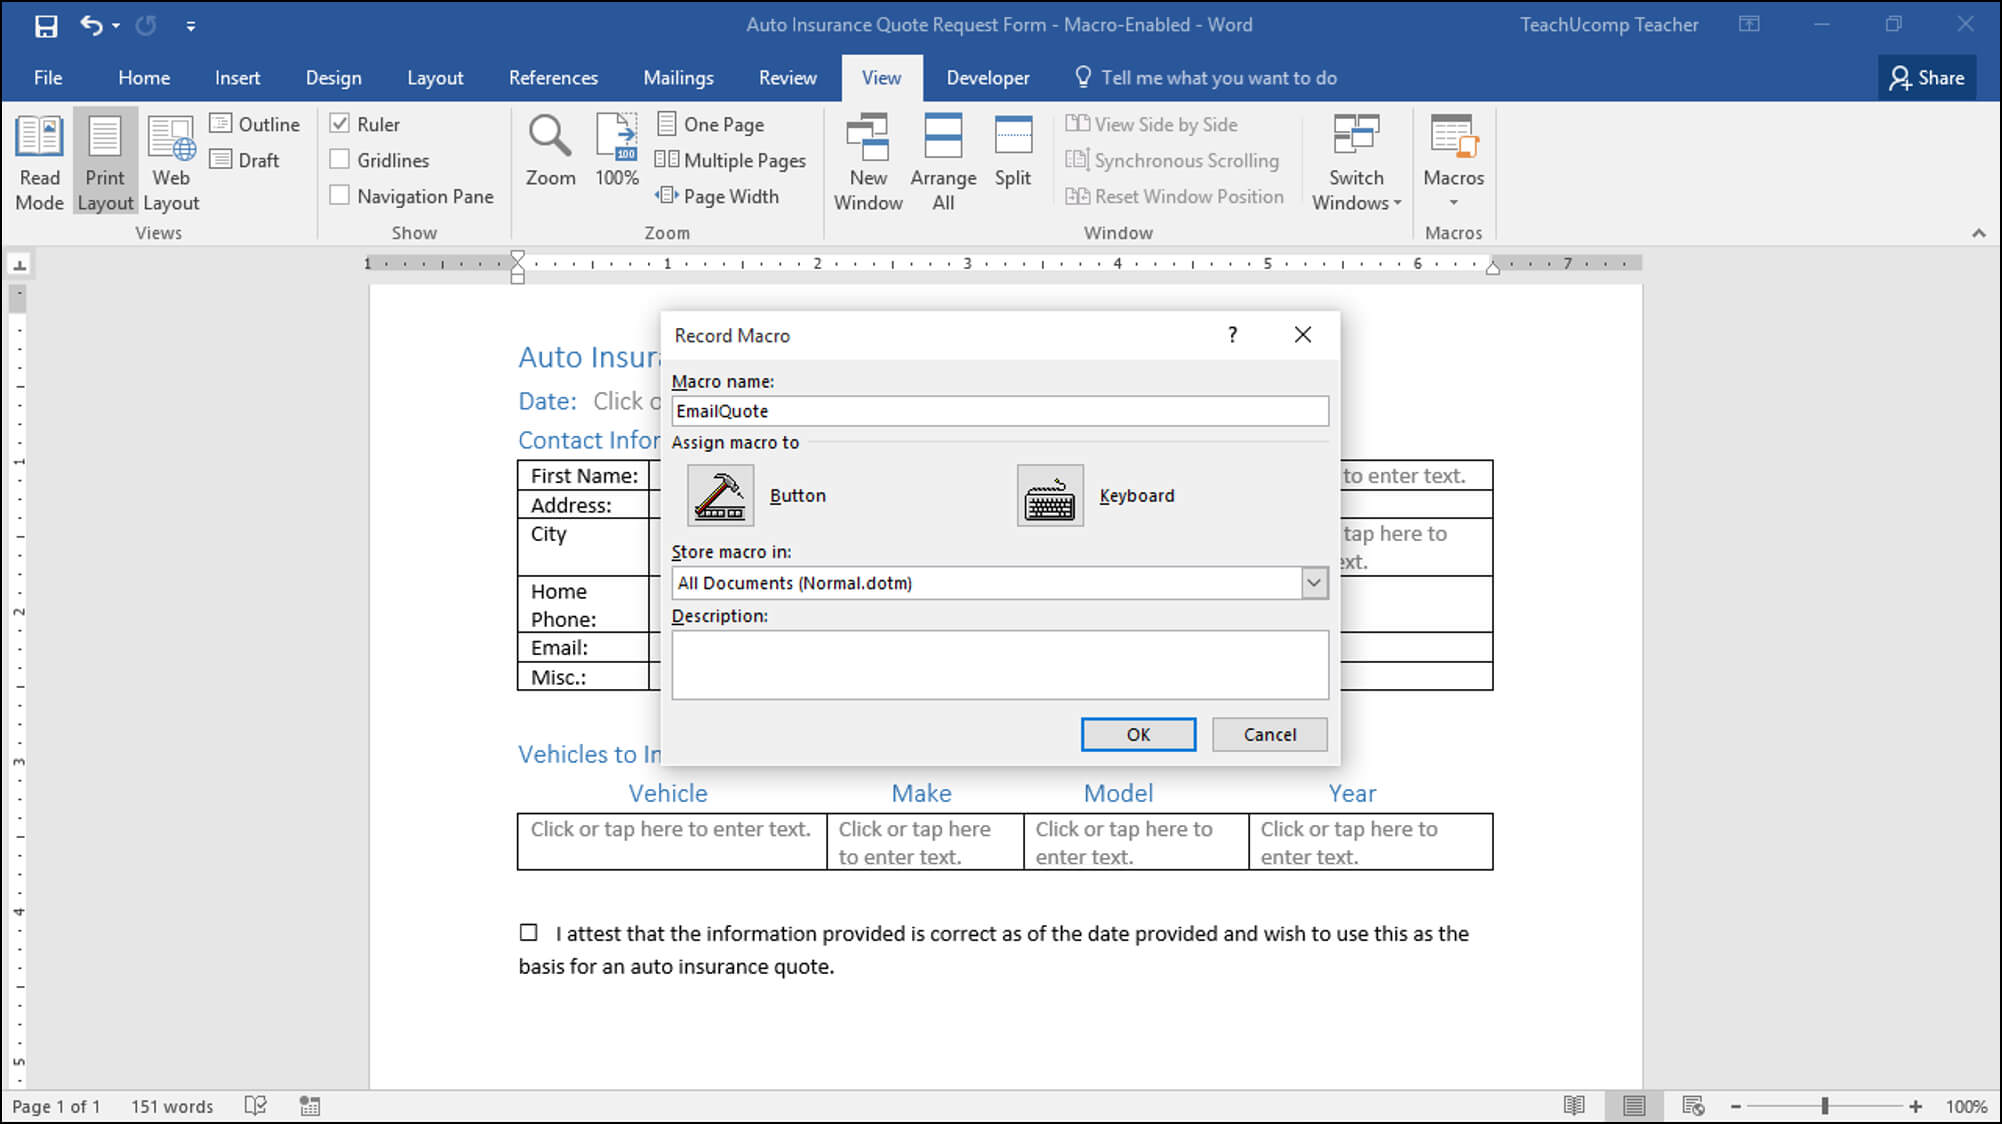
Task: Click the Button assignment icon in Record Macro
Action: coord(719,494)
